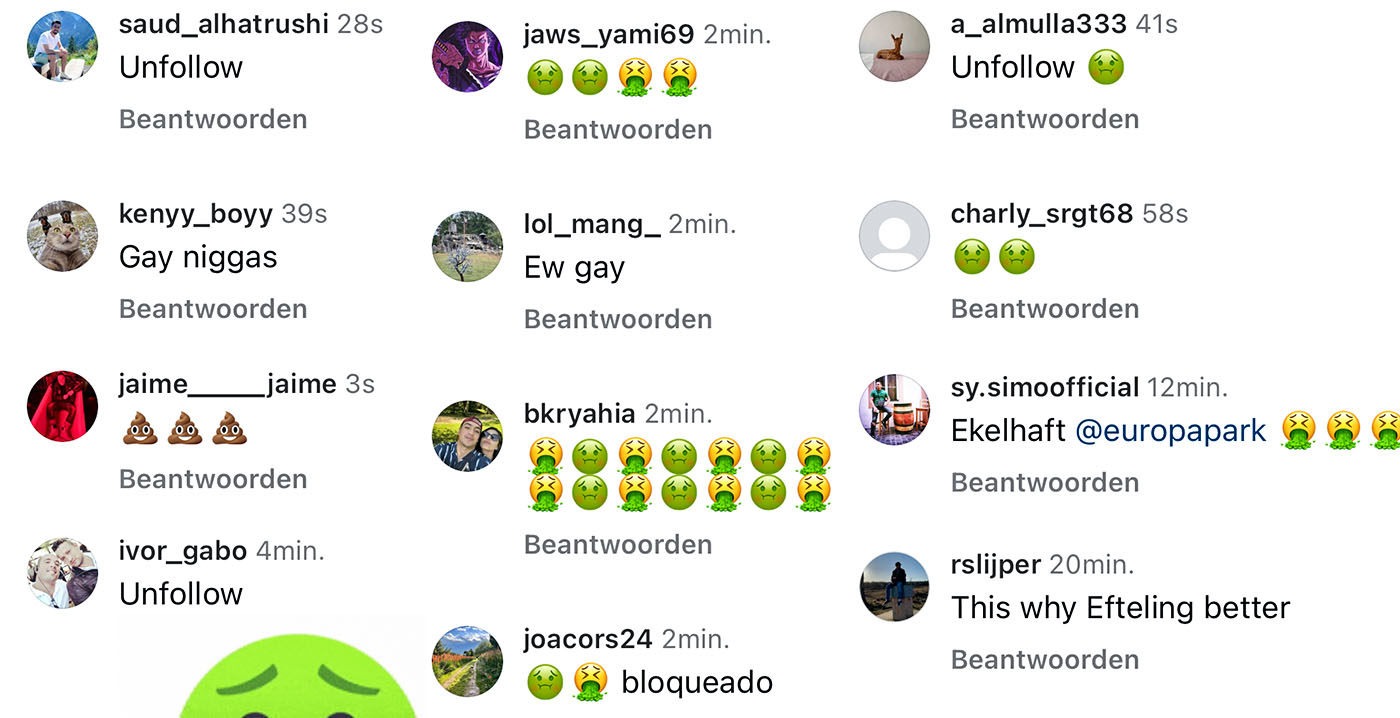Screen dimensions: 1400x718
Task: Open the jaws_yami69 username link
Action: coord(609,35)
